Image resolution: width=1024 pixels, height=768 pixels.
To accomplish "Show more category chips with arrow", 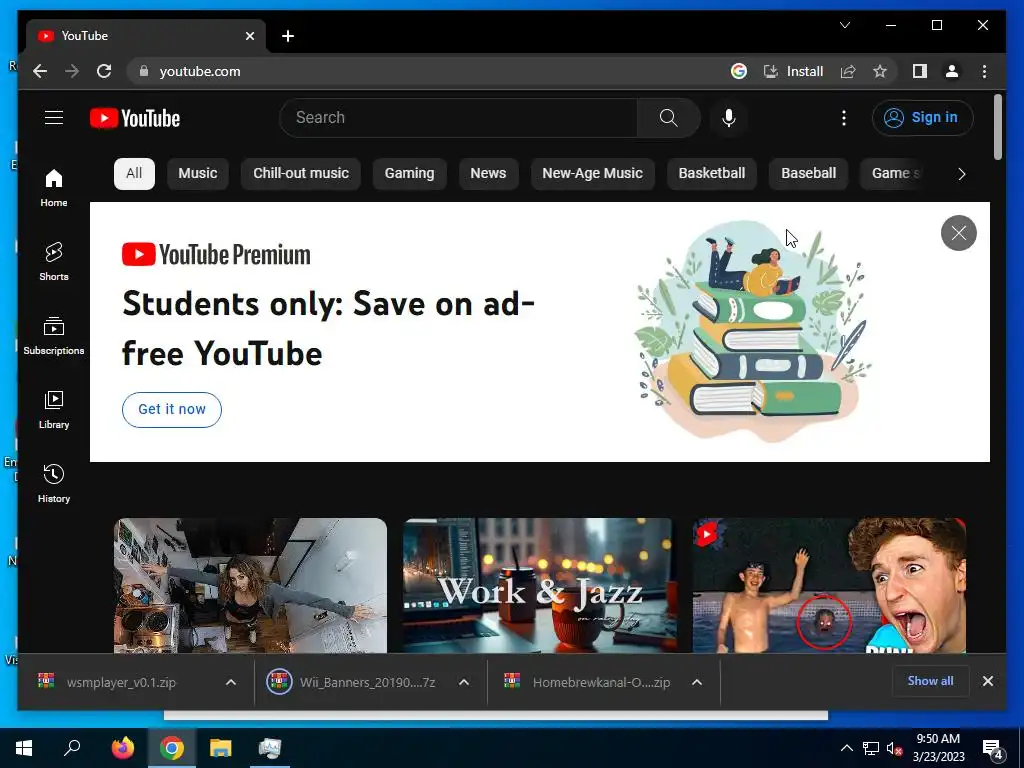I will (x=961, y=174).
